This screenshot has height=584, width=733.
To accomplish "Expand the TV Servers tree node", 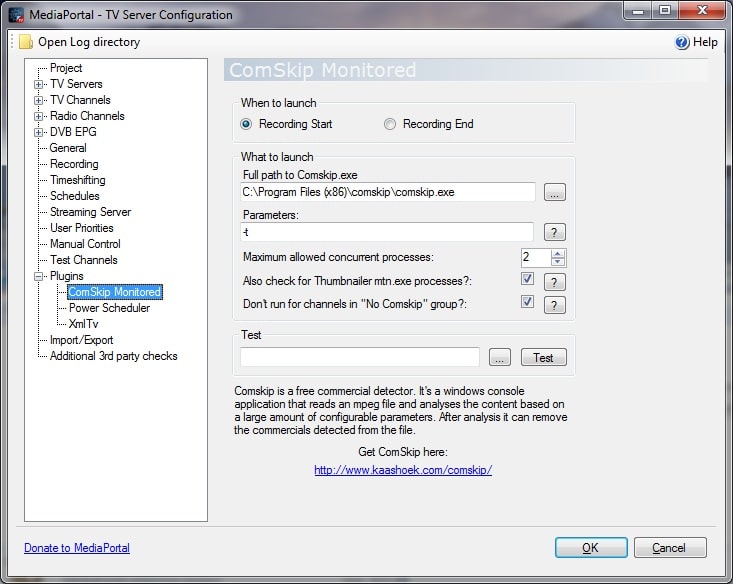I will 38,85.
